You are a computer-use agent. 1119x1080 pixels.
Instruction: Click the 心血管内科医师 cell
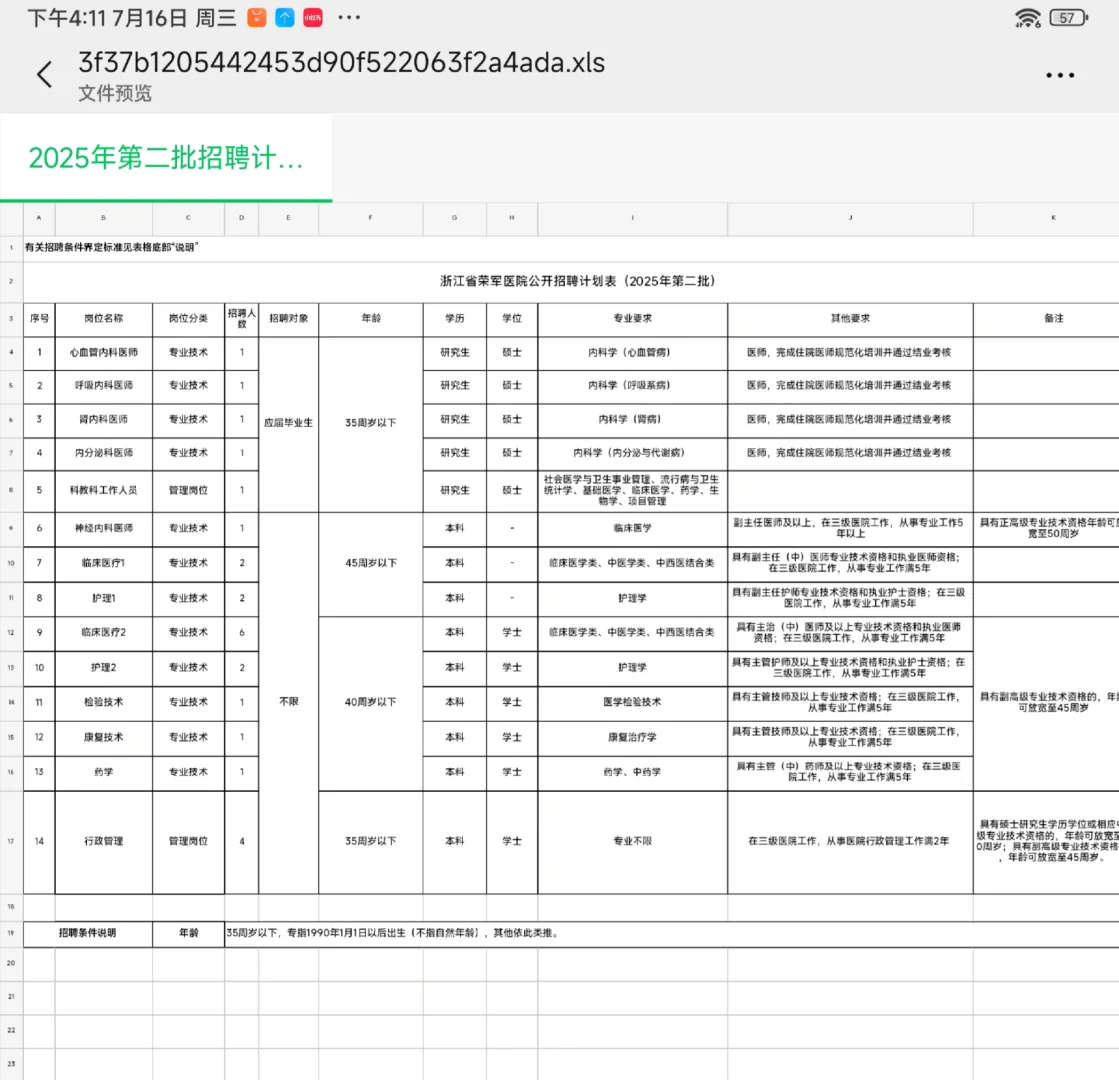[x=103, y=353]
